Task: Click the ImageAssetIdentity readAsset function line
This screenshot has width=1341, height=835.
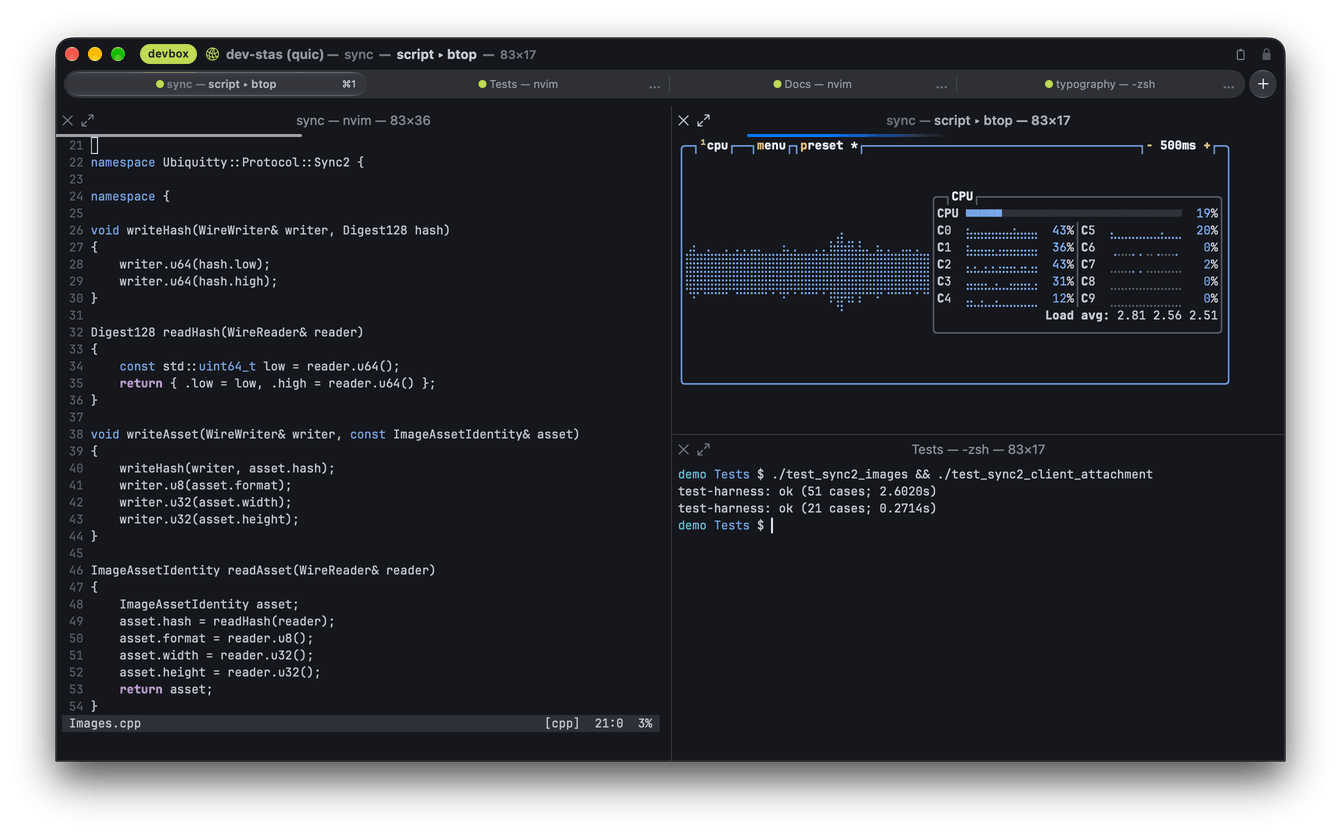Action: coord(263,570)
